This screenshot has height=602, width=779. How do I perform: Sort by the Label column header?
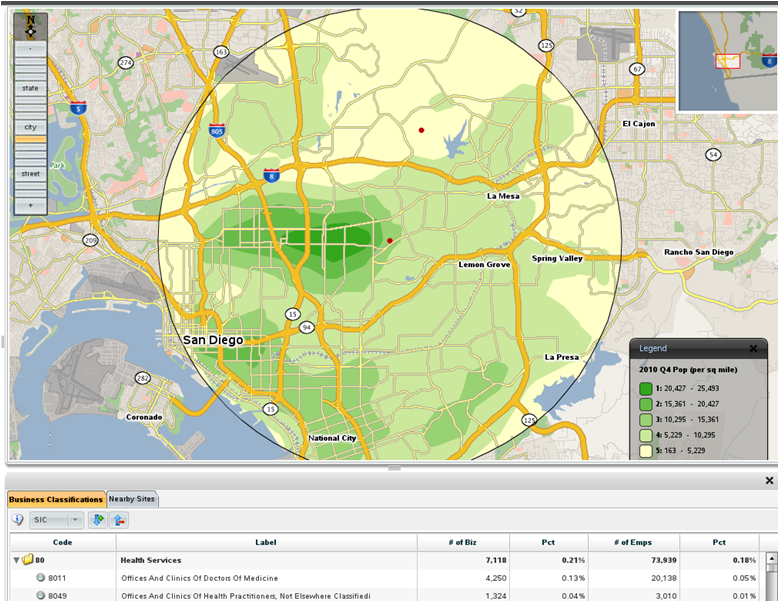(266, 542)
